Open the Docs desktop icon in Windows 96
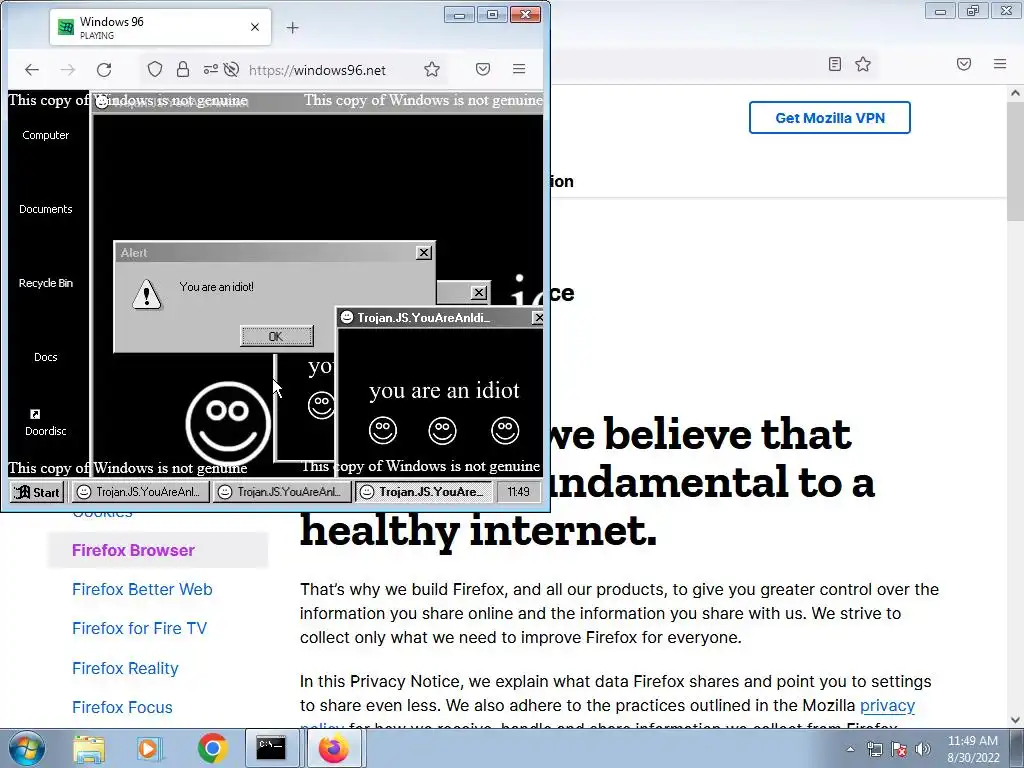The image size is (1024, 768). [46, 357]
